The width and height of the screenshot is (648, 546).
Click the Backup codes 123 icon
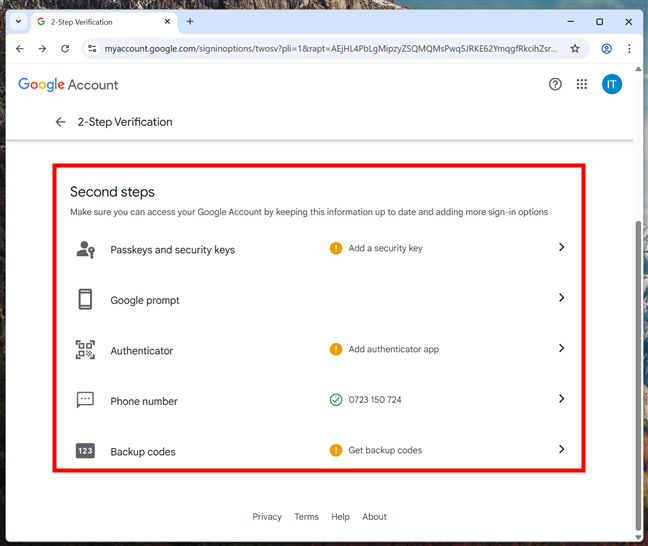[85, 451]
